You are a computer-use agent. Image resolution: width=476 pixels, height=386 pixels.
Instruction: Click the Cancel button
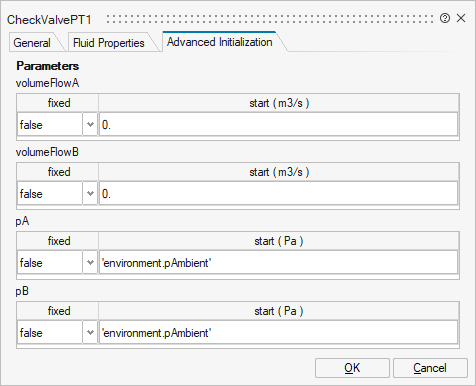430,368
